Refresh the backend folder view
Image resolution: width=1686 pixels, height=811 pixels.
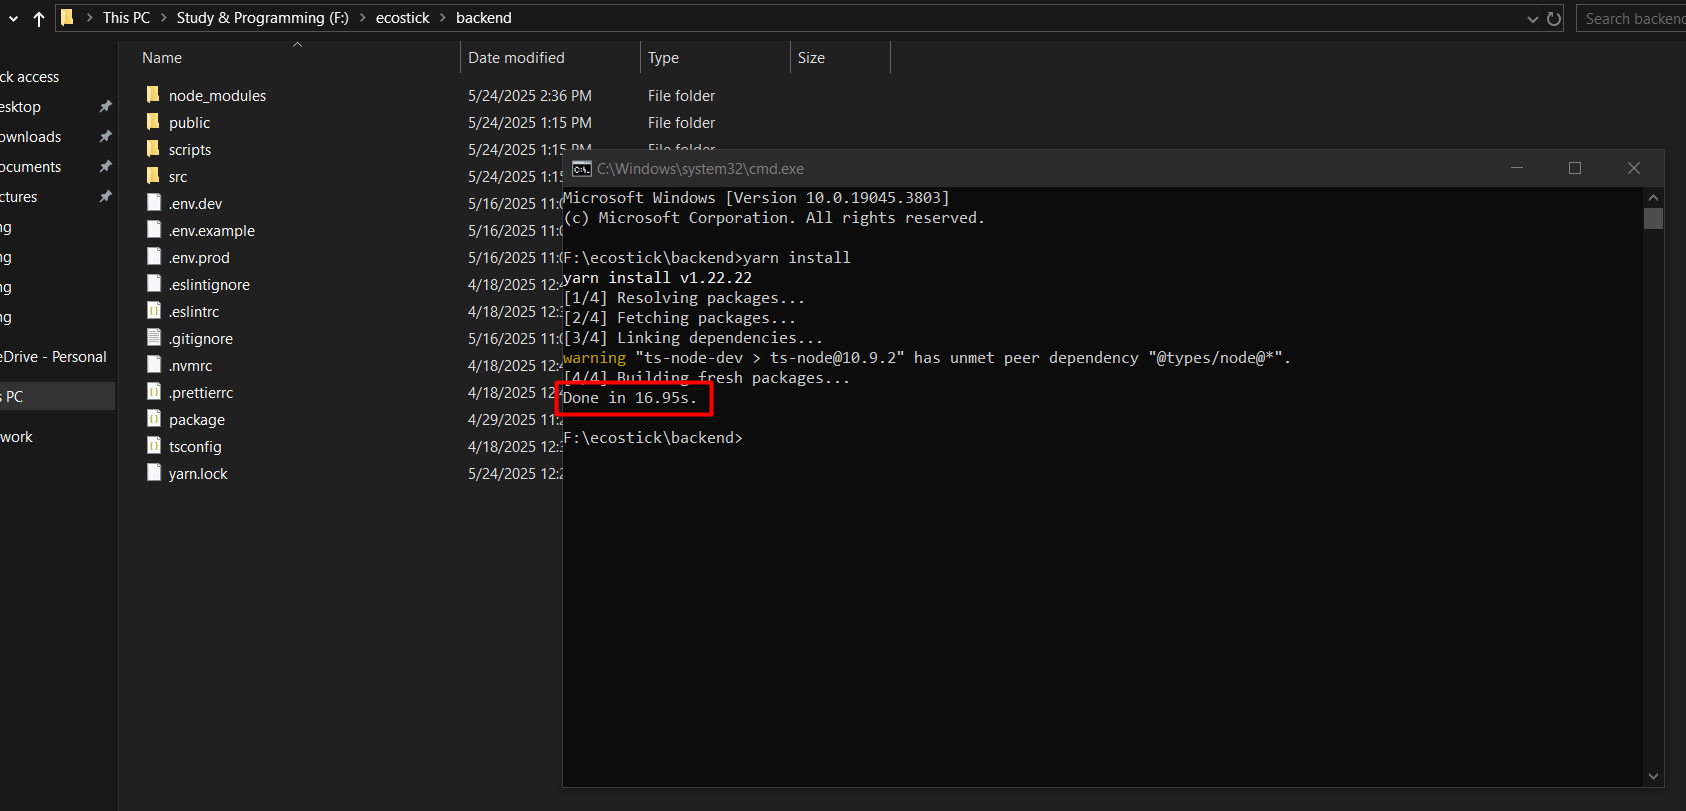click(x=1554, y=18)
